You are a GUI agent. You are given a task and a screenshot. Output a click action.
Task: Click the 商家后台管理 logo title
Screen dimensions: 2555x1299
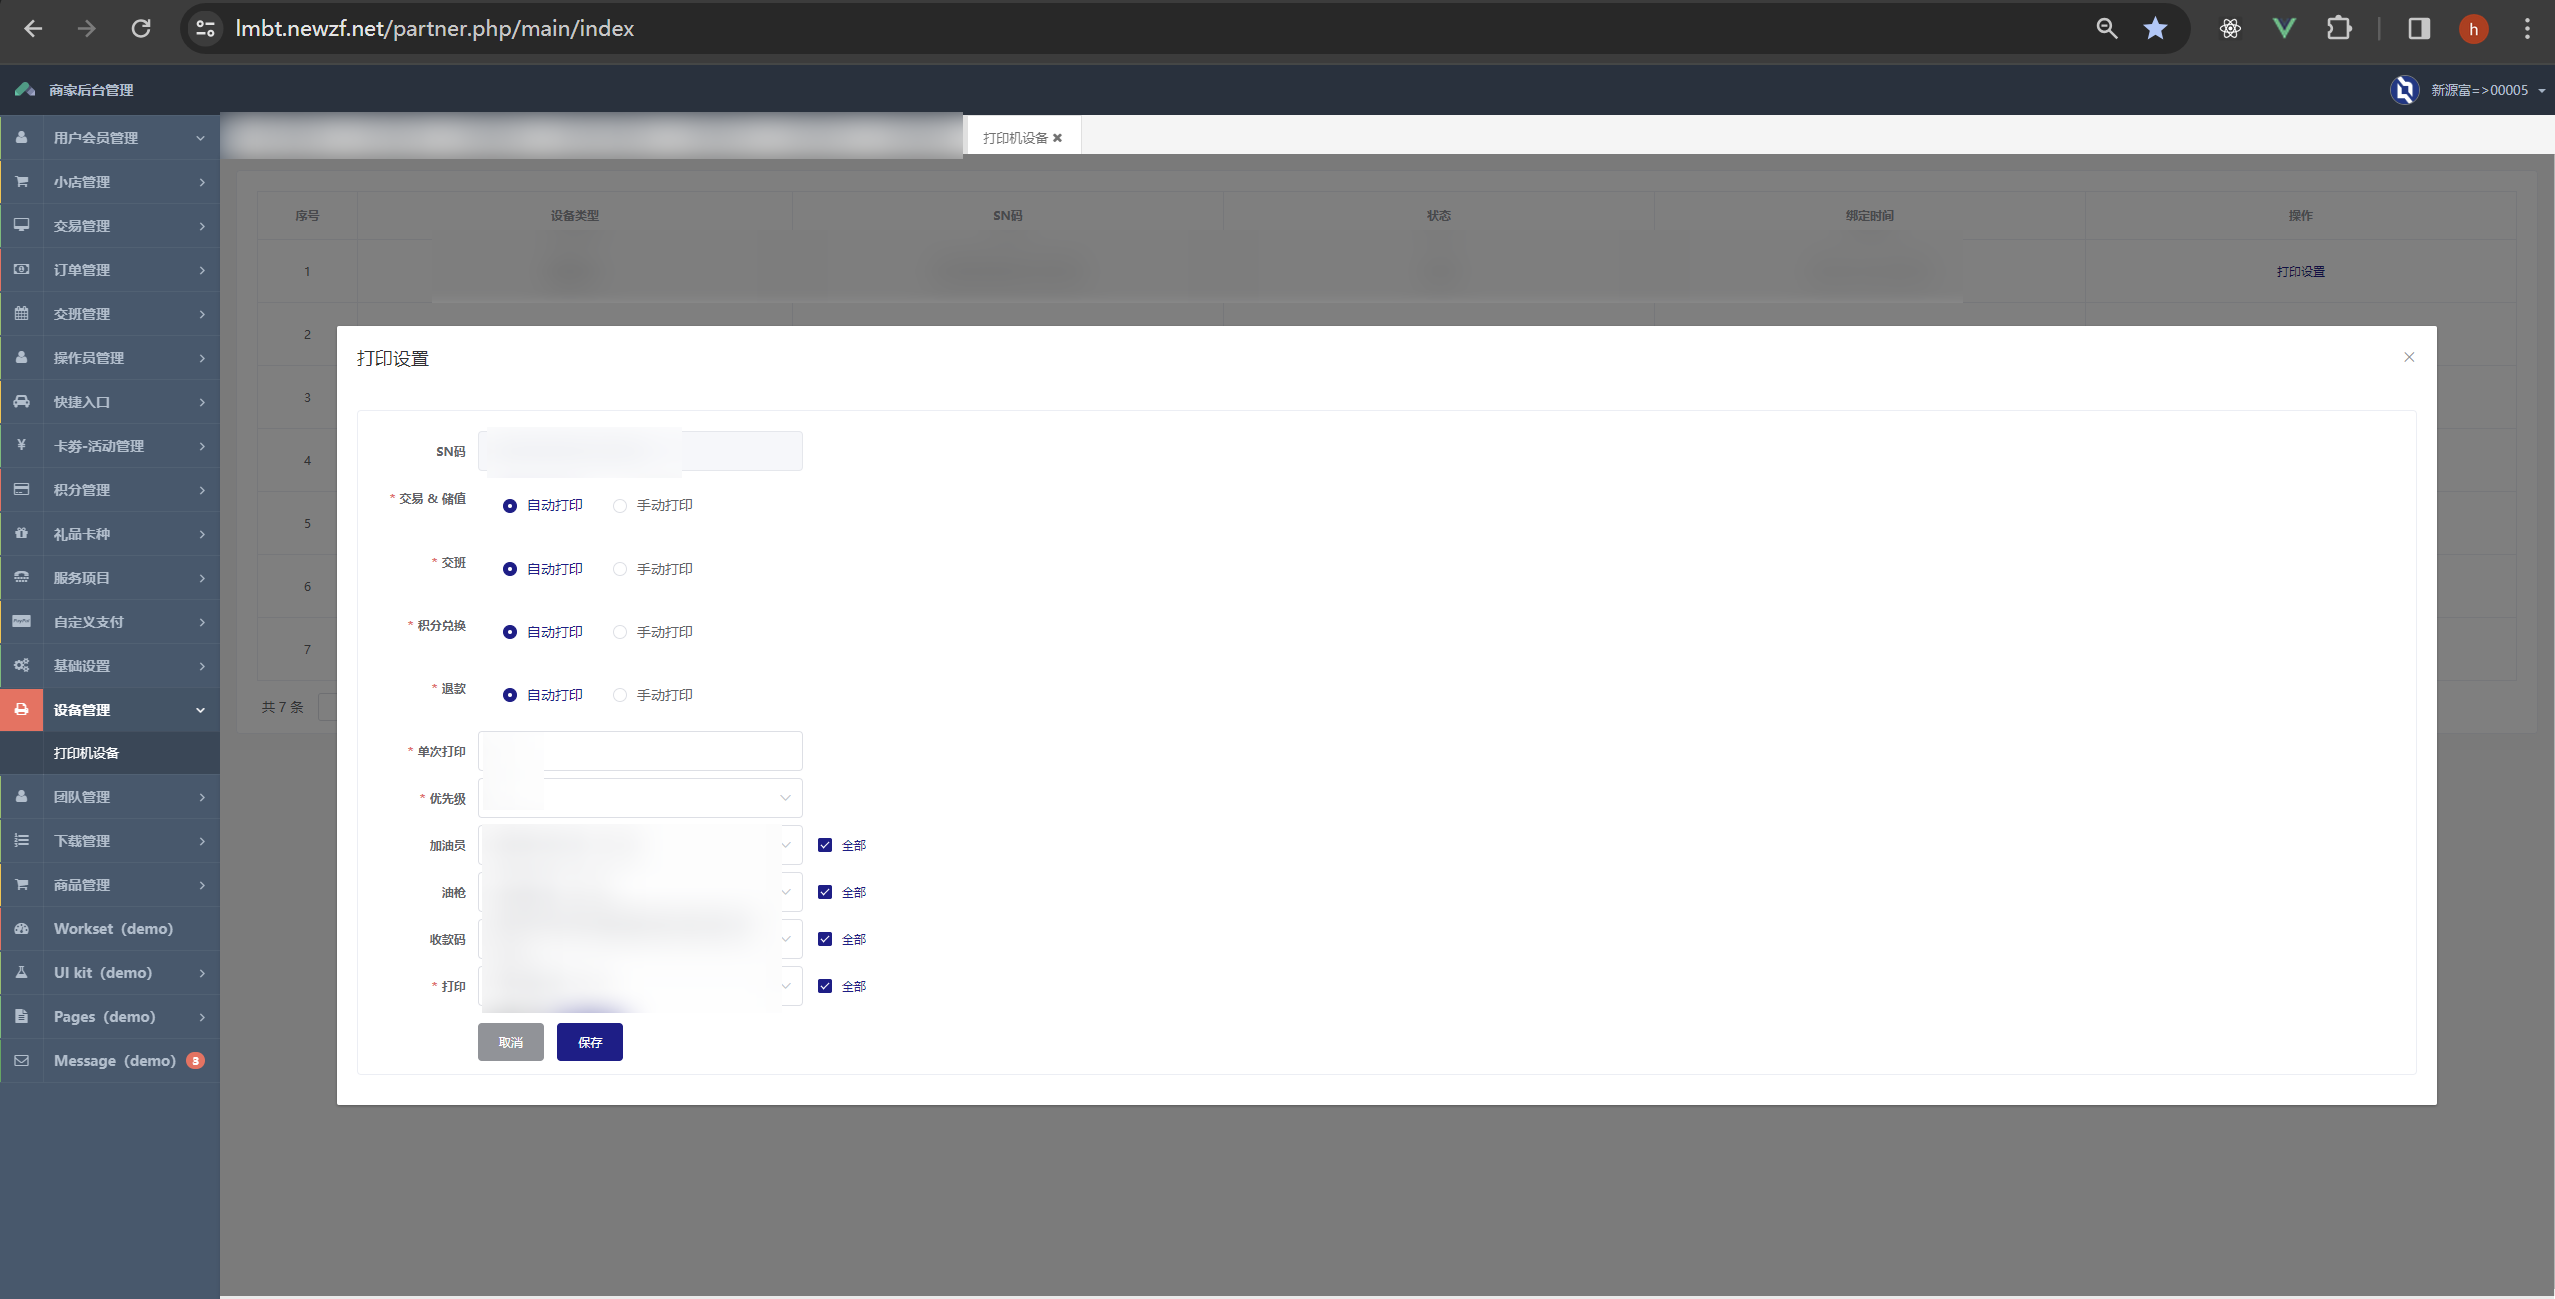91,90
